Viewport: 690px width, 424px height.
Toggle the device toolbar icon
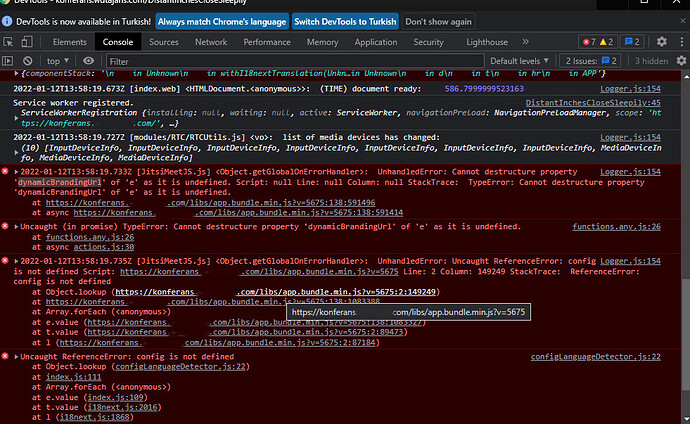coord(27,42)
